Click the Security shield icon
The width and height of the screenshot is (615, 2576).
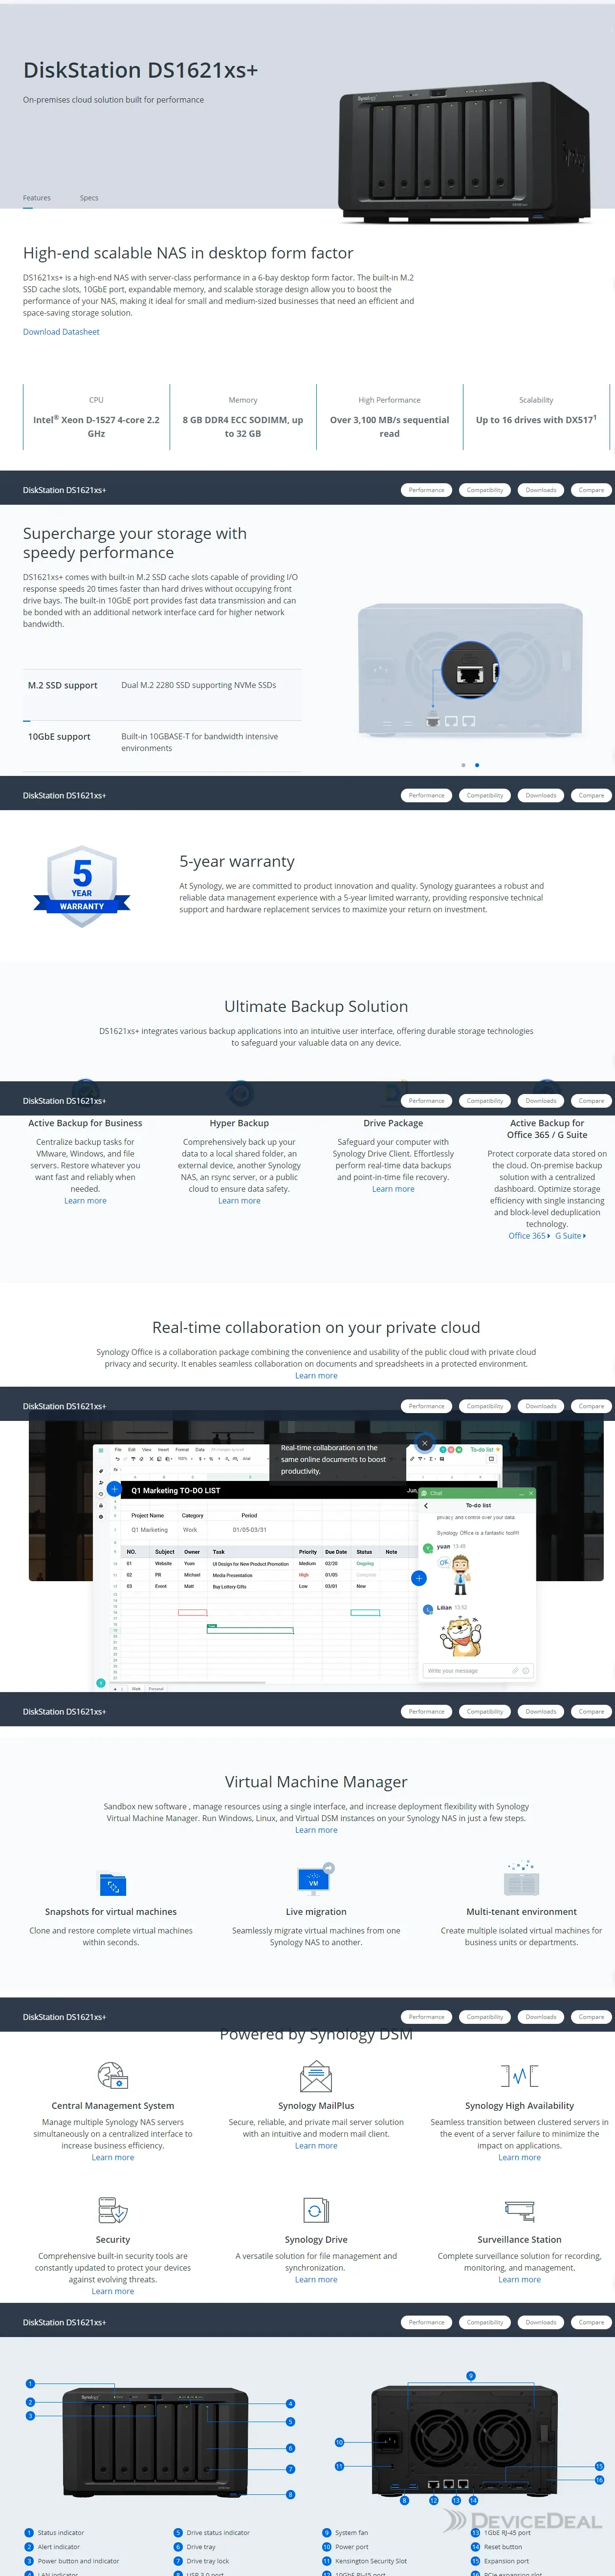[x=112, y=2209]
